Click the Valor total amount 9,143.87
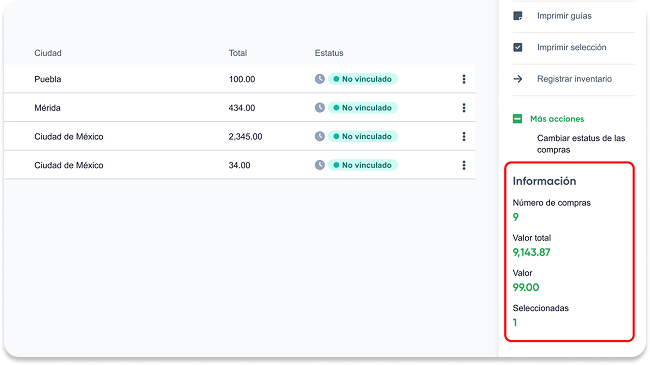This screenshot has width=650, height=365. pos(531,252)
